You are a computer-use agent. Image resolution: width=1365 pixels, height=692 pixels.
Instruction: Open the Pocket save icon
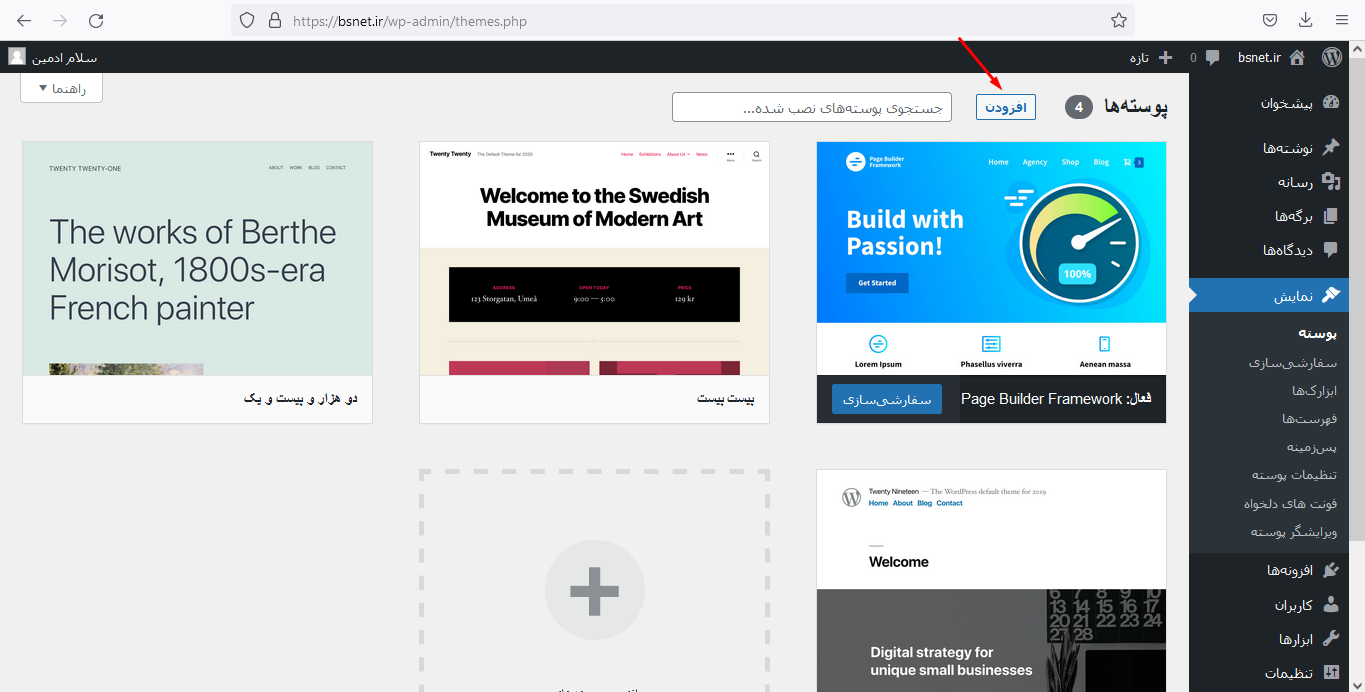(x=1269, y=20)
